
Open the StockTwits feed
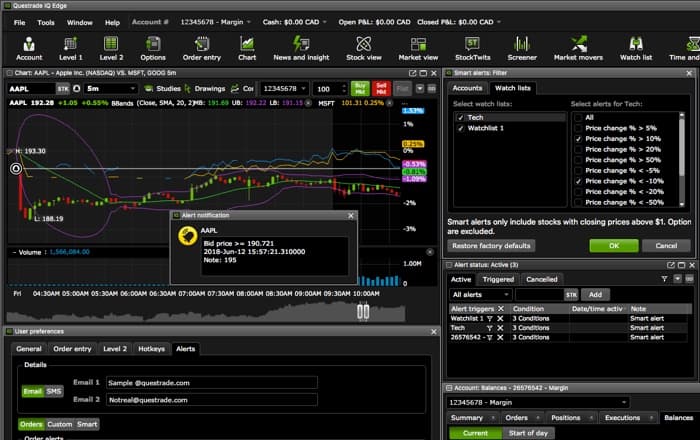[x=472, y=49]
